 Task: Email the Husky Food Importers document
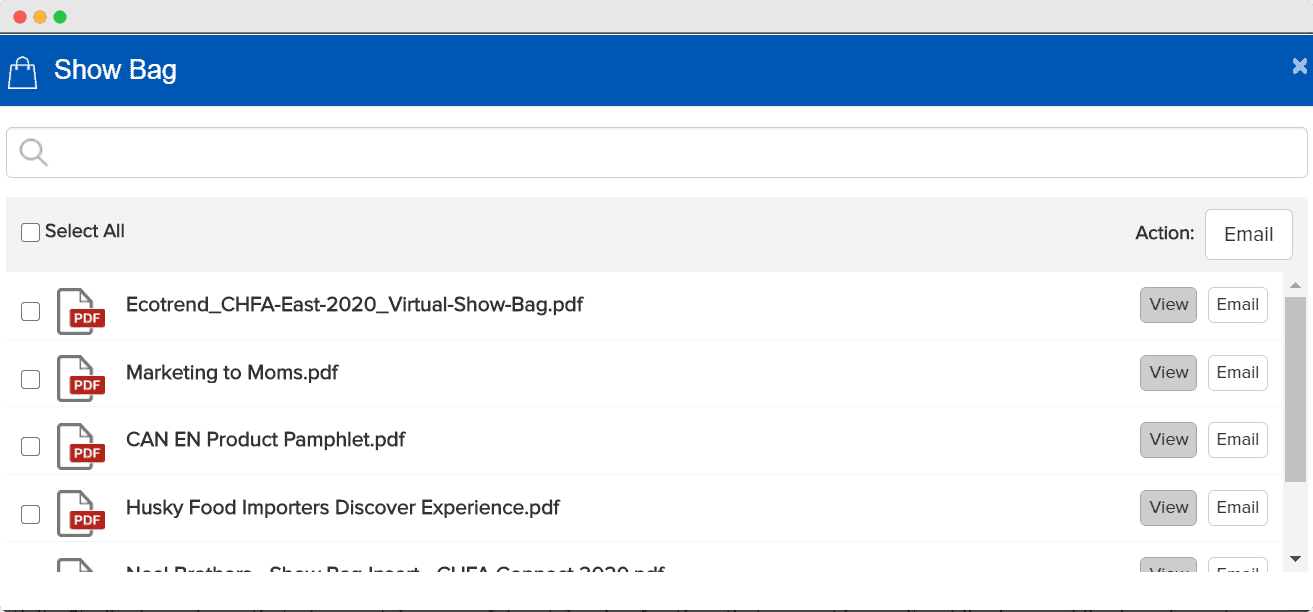pos(1237,508)
